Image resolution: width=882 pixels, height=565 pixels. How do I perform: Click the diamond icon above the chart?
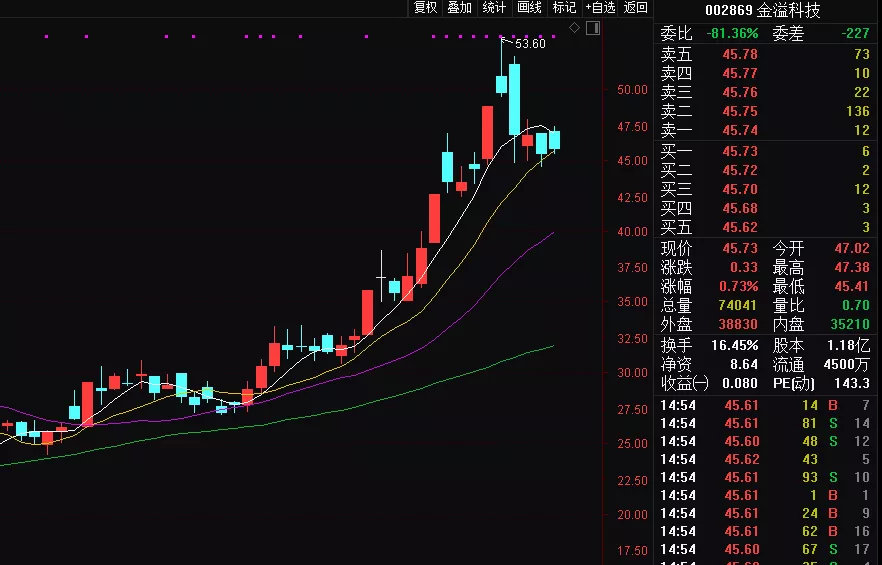click(574, 28)
